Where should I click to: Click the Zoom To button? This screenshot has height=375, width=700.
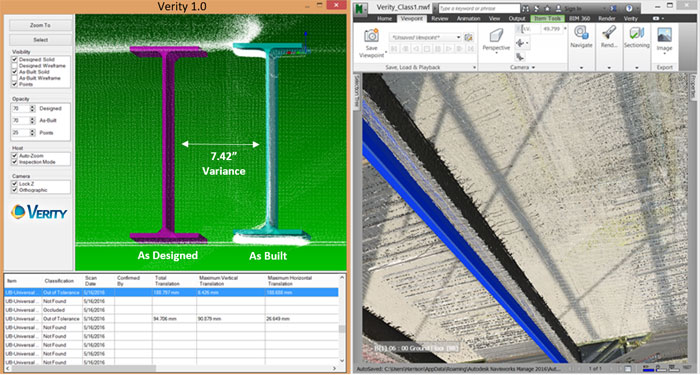pyautogui.click(x=40, y=25)
